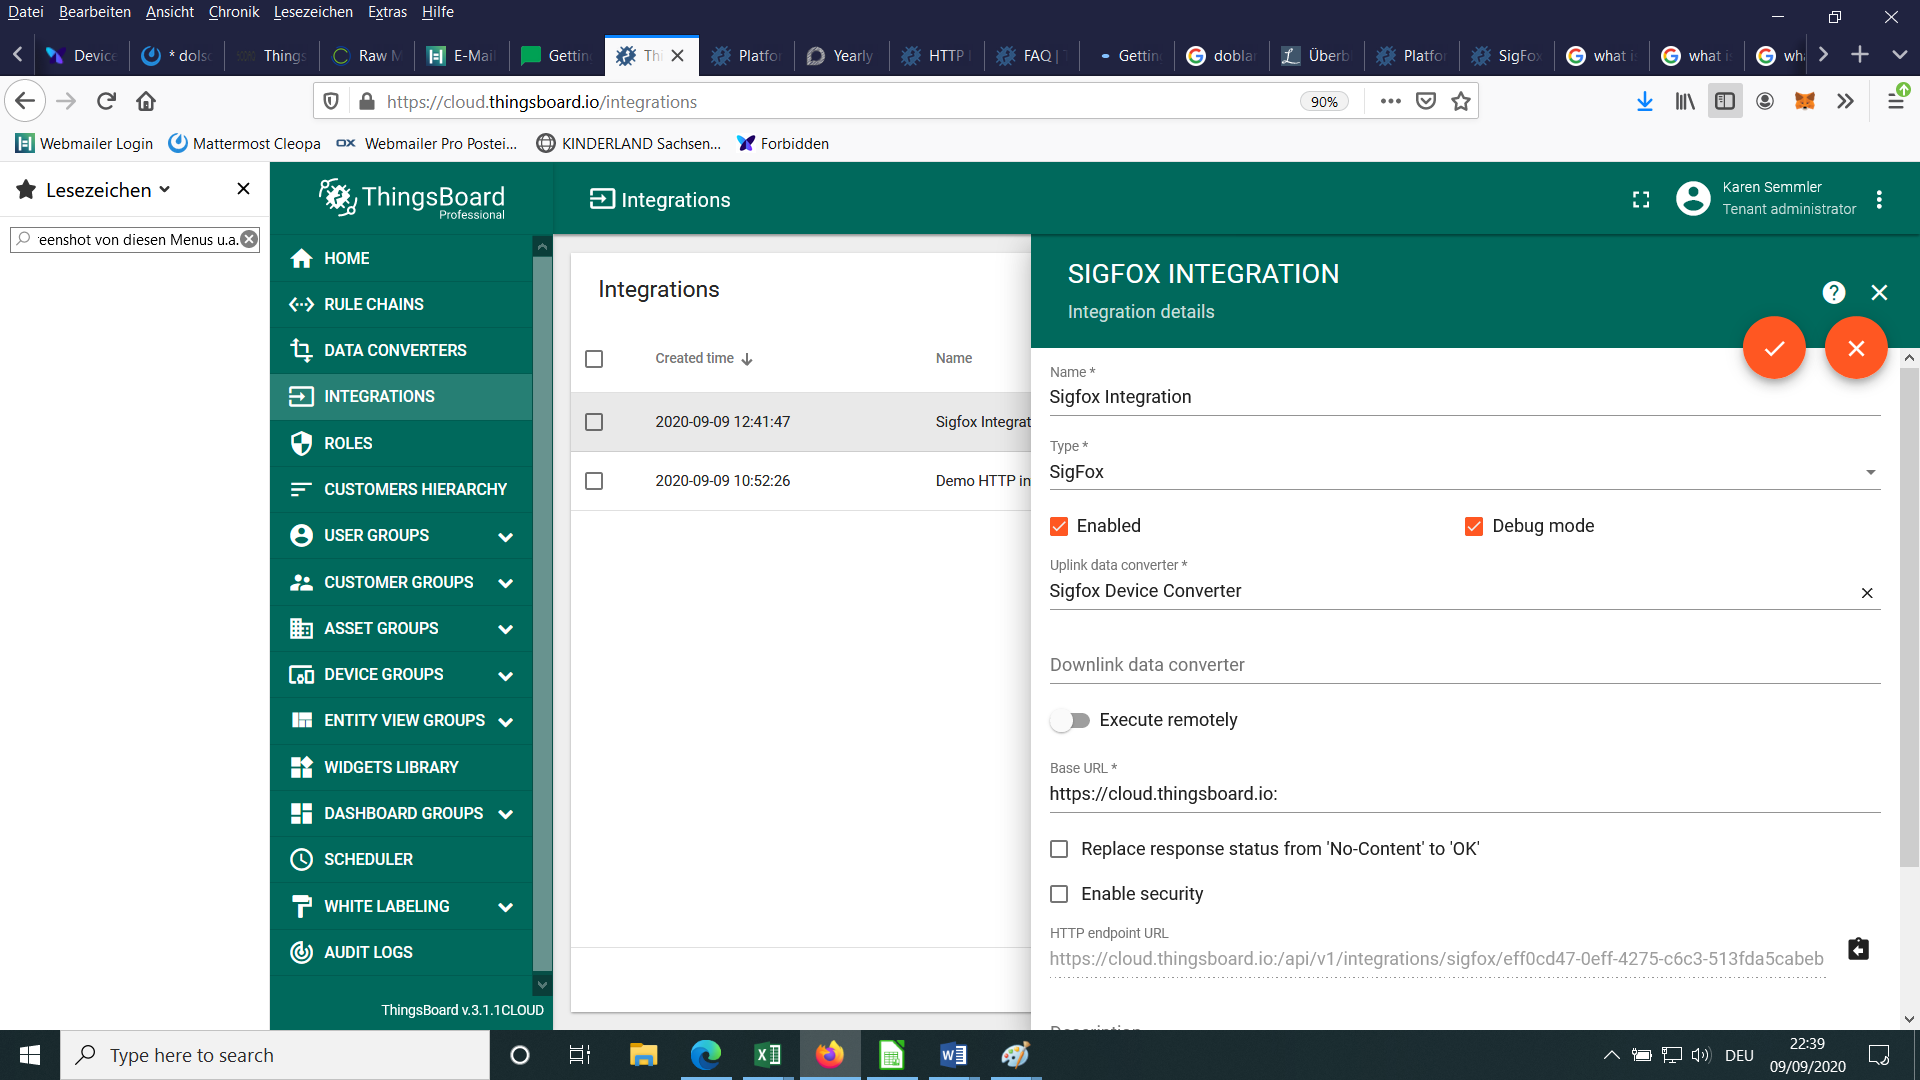This screenshot has height=1080, width=1920.
Task: Expand the Asset Groups menu
Action: pos(401,628)
